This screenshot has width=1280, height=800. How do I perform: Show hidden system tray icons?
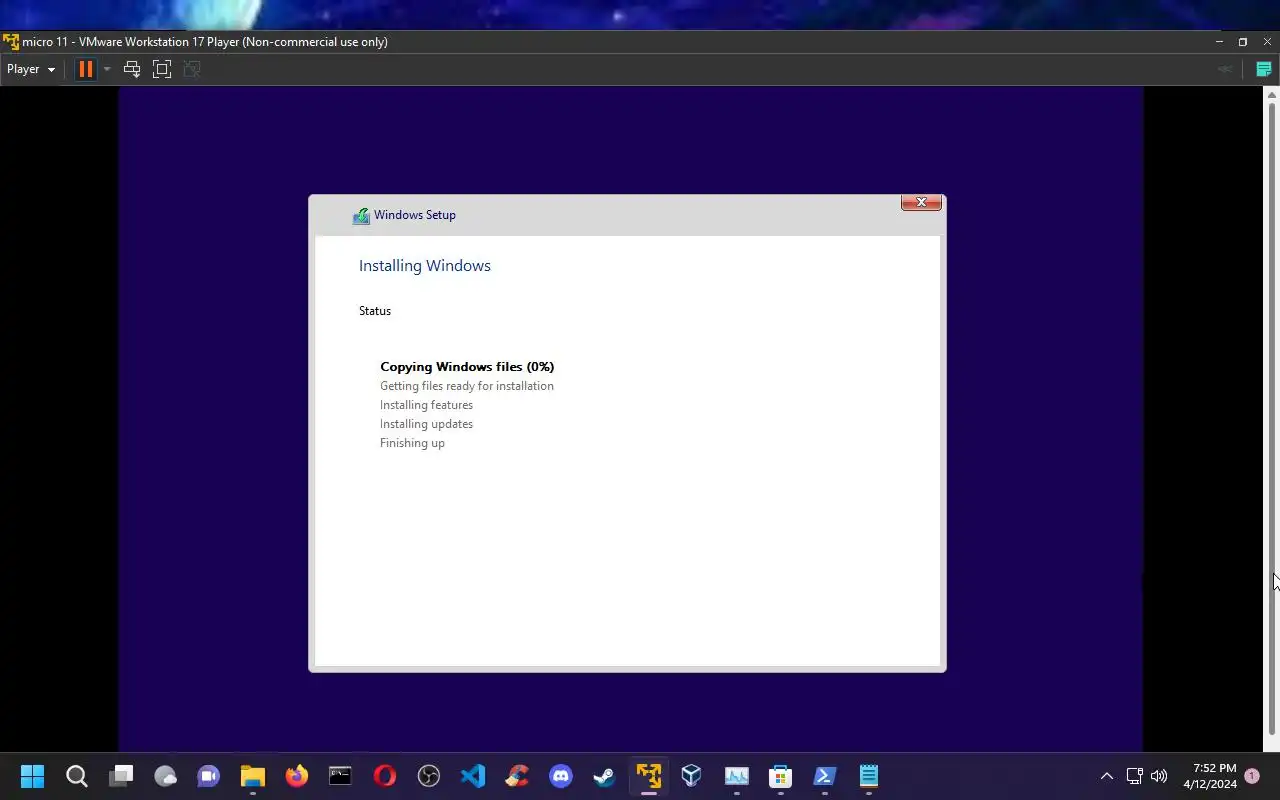[x=1106, y=776]
